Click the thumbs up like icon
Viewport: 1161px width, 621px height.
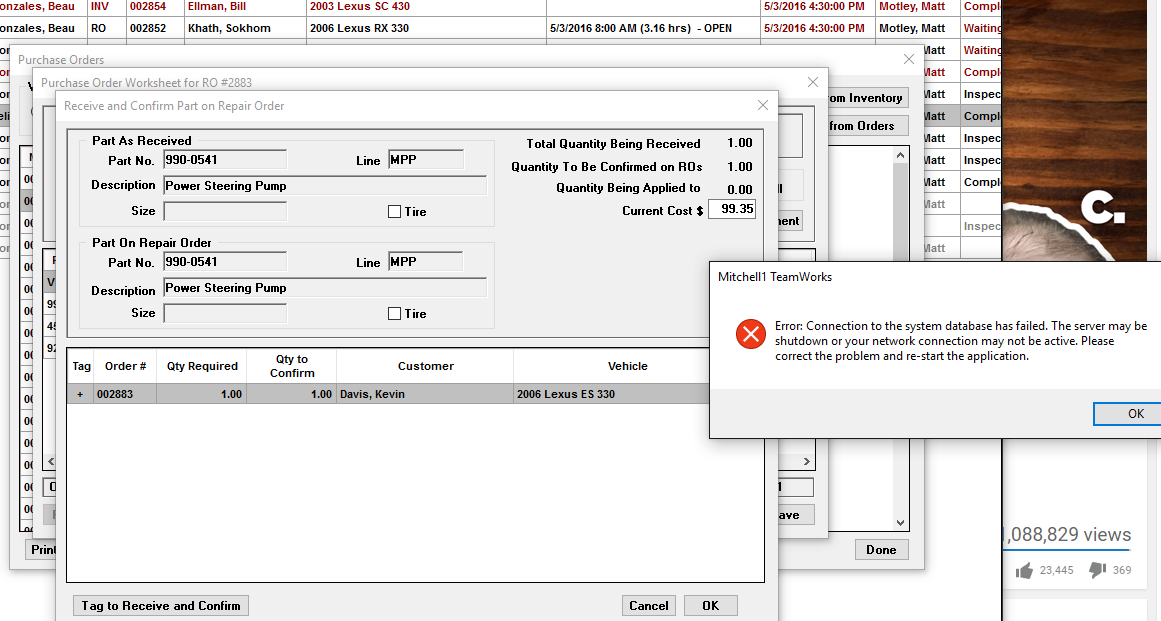[1025, 570]
